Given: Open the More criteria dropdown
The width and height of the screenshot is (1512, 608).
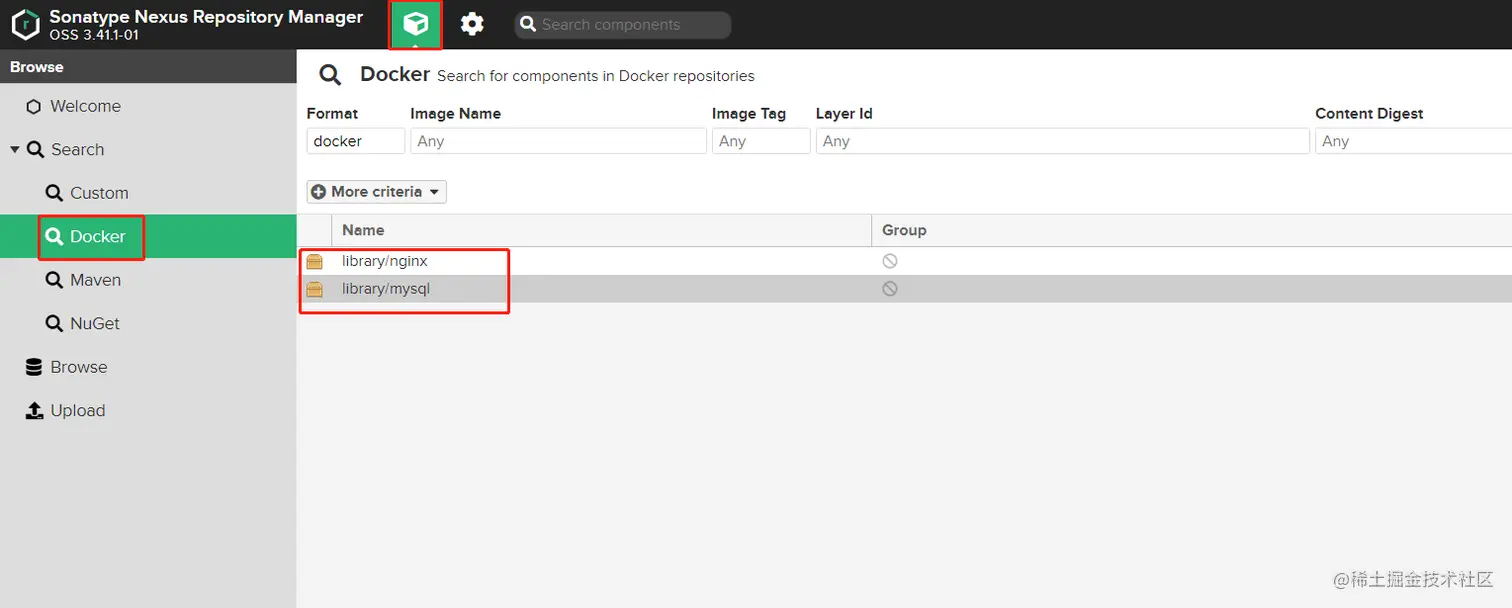Looking at the screenshot, I should click(377, 192).
